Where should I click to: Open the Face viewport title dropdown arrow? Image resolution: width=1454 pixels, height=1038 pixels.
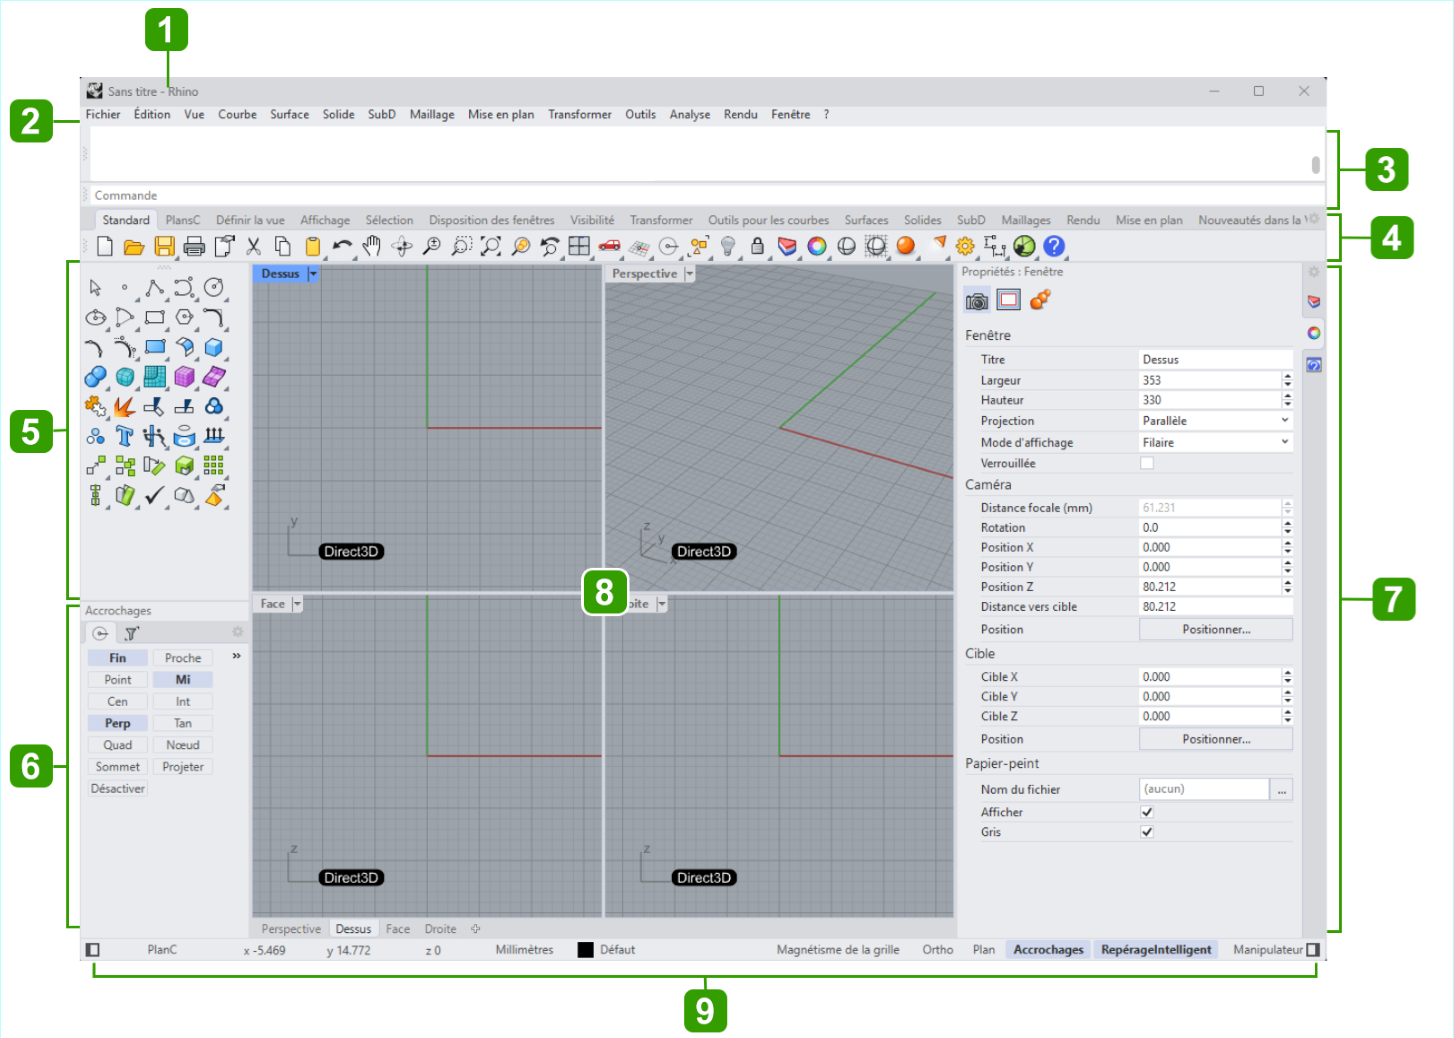click(297, 604)
